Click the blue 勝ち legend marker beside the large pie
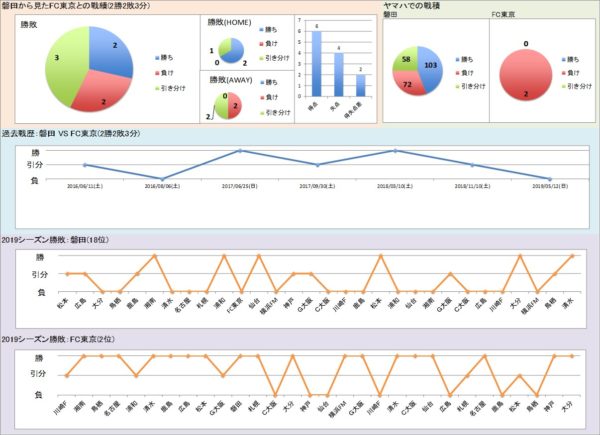 [159, 58]
